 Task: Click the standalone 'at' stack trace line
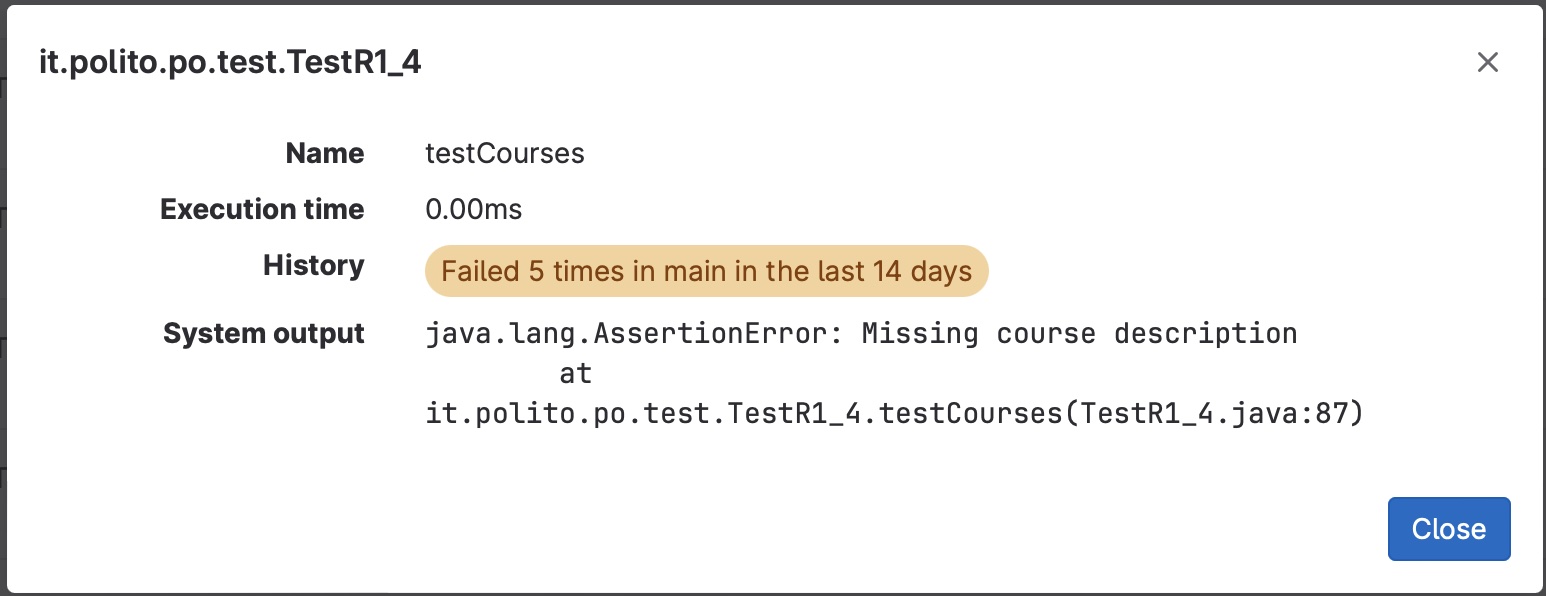click(x=575, y=374)
